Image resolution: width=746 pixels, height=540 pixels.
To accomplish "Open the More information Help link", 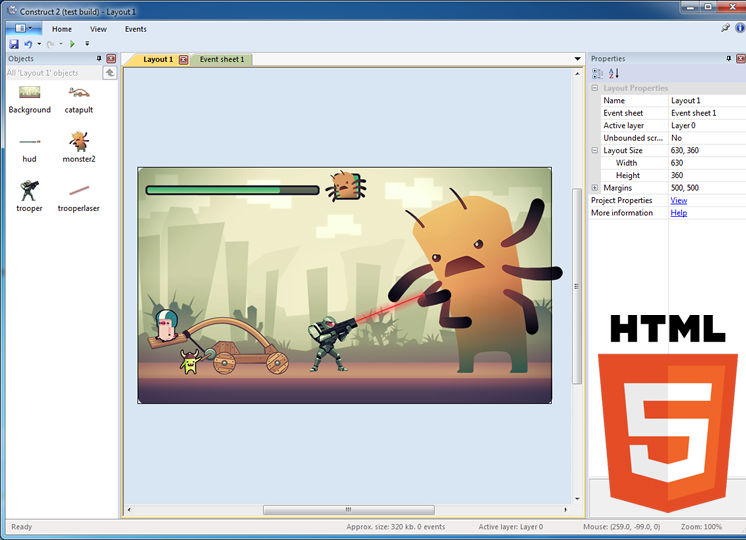I will 678,213.
